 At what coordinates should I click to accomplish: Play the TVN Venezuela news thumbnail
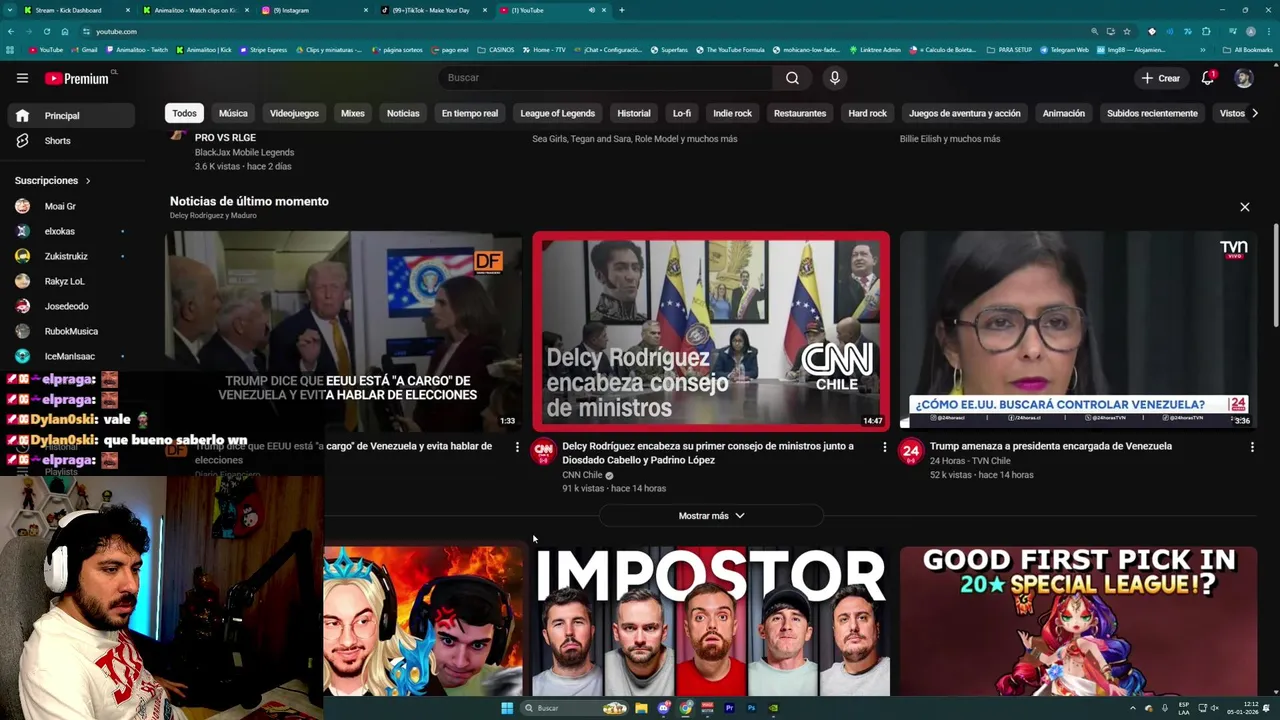click(x=1078, y=331)
